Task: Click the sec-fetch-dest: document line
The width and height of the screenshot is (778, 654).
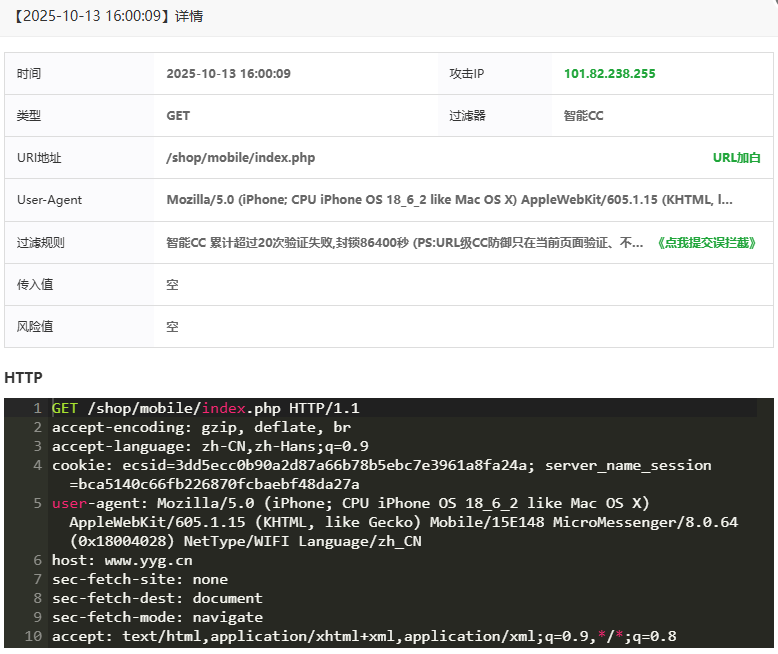Action: coord(157,598)
